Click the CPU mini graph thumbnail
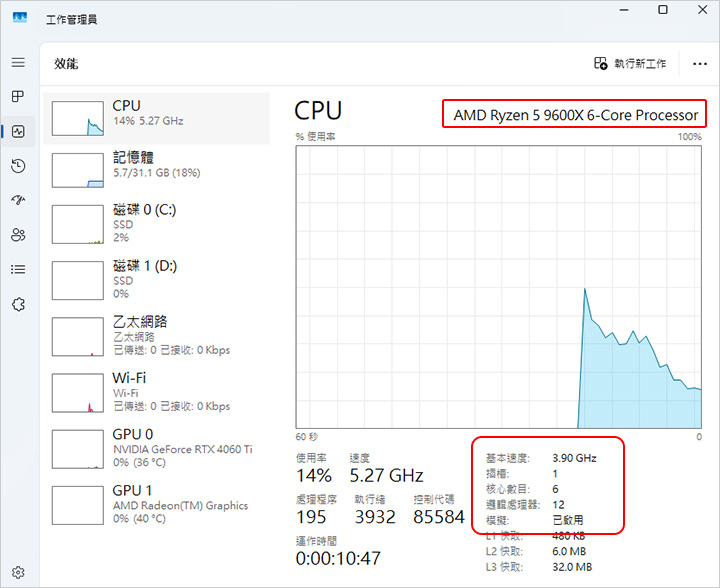 [x=78, y=118]
